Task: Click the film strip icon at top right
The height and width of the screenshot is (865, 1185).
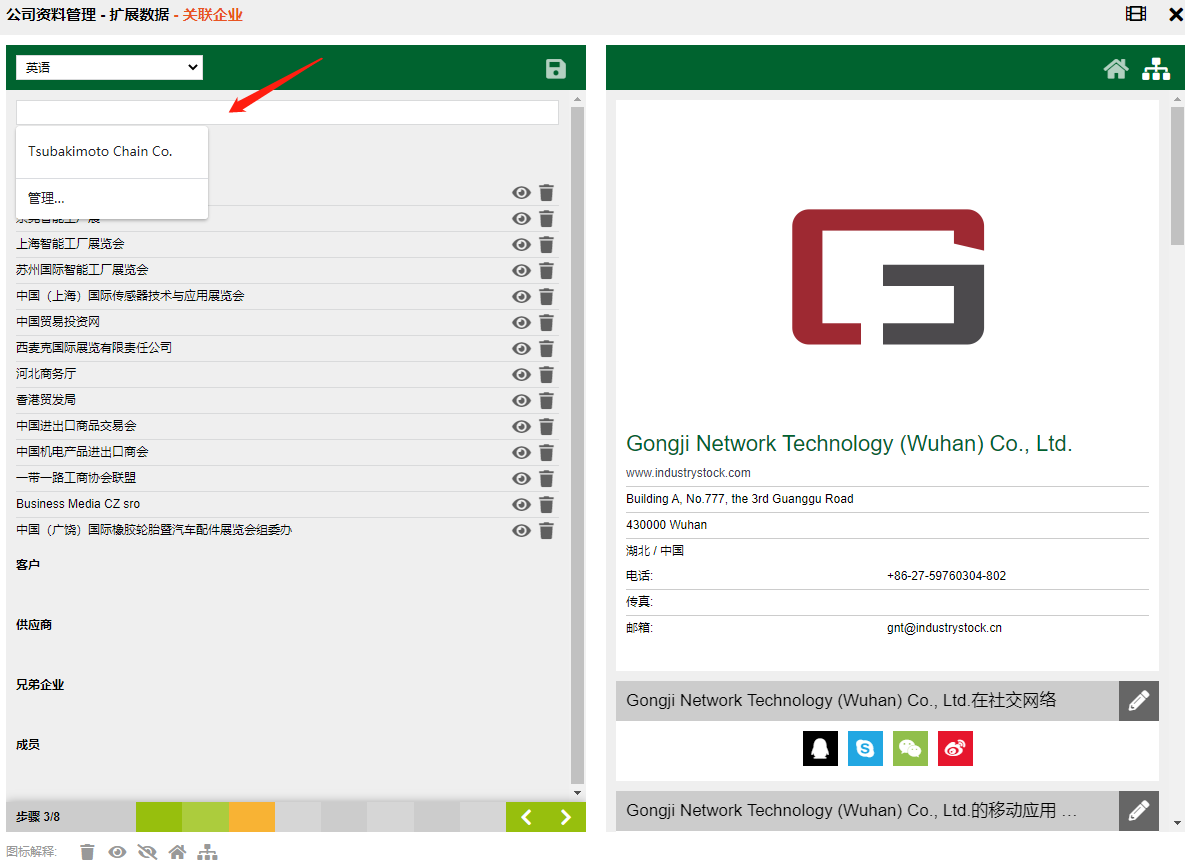Action: (x=1135, y=14)
